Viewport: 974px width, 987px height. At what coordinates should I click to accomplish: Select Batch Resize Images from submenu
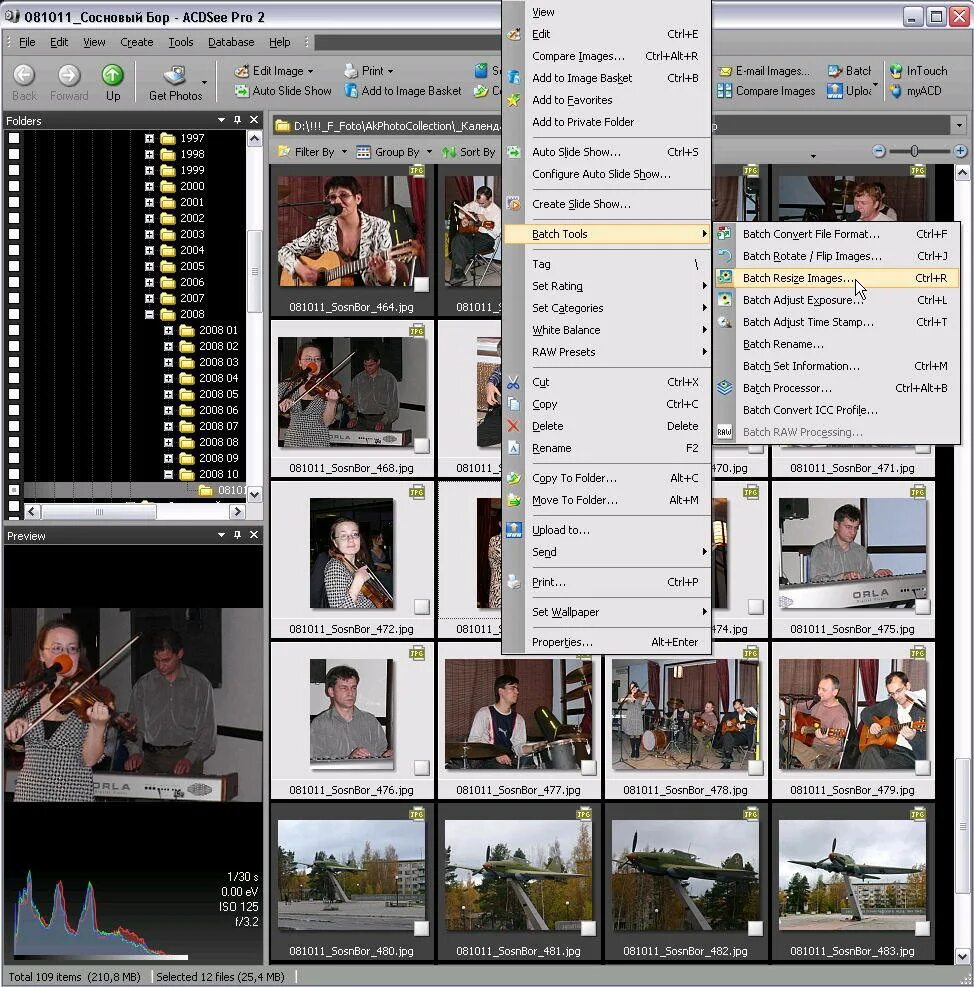[836, 278]
